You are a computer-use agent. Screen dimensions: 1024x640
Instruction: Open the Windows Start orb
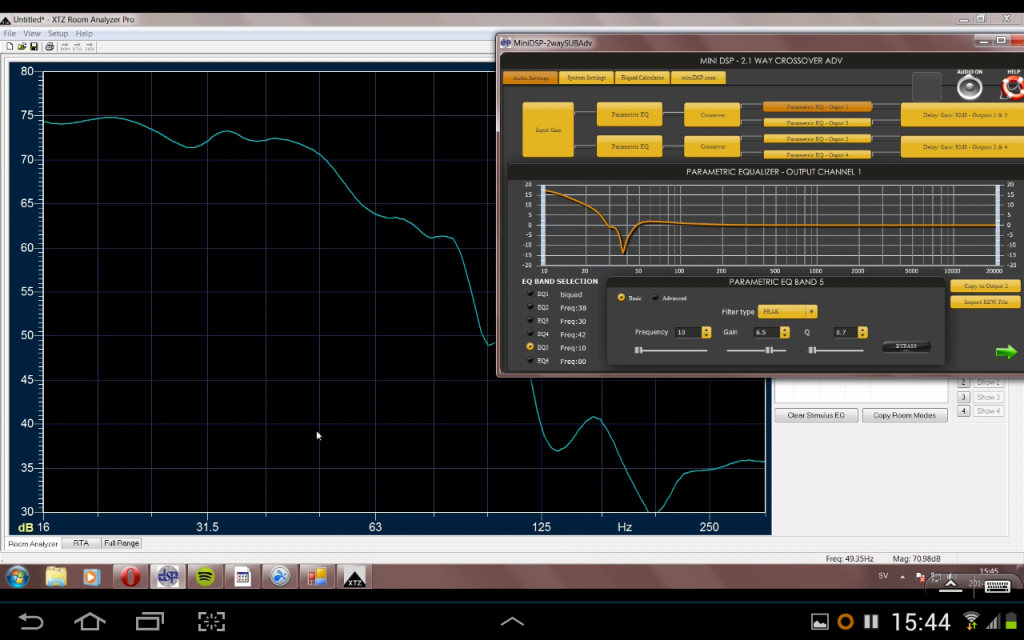(18, 577)
